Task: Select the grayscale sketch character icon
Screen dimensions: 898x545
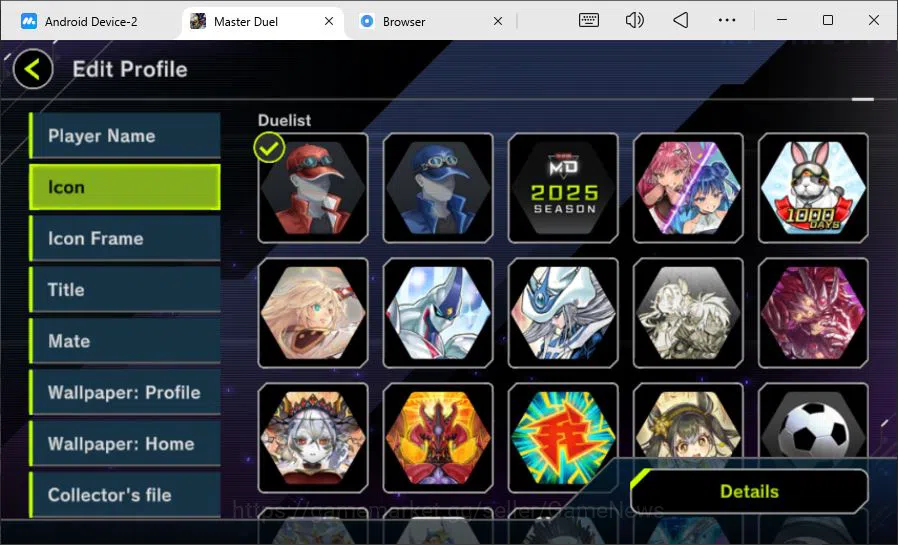Action: click(688, 313)
